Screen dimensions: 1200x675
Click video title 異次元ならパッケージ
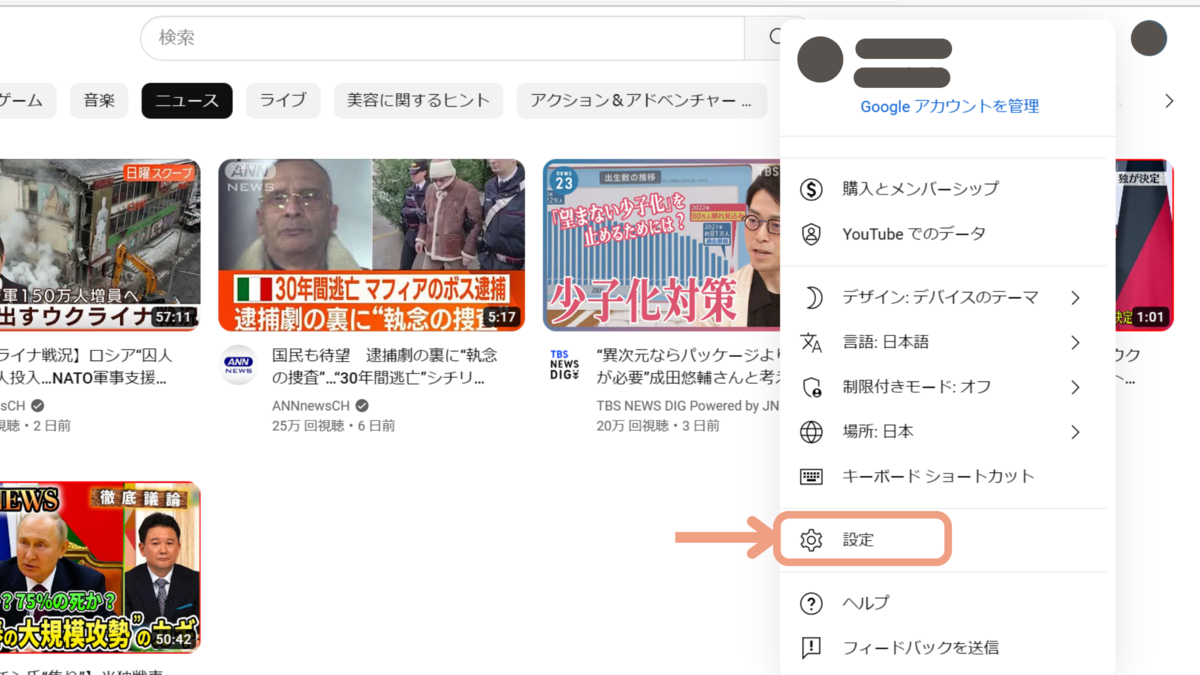(x=688, y=367)
